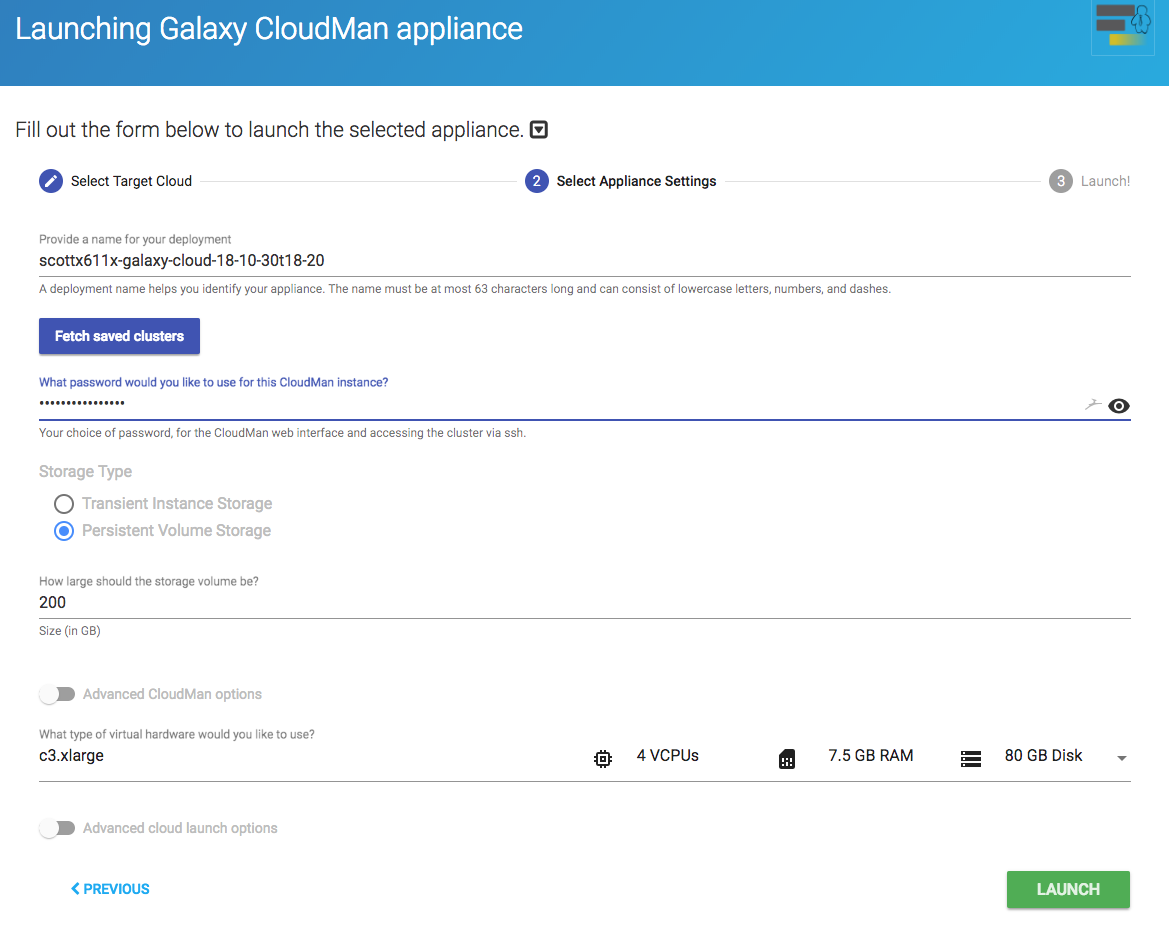Edit the deployment name field
1169x937 pixels.
[x=584, y=261]
